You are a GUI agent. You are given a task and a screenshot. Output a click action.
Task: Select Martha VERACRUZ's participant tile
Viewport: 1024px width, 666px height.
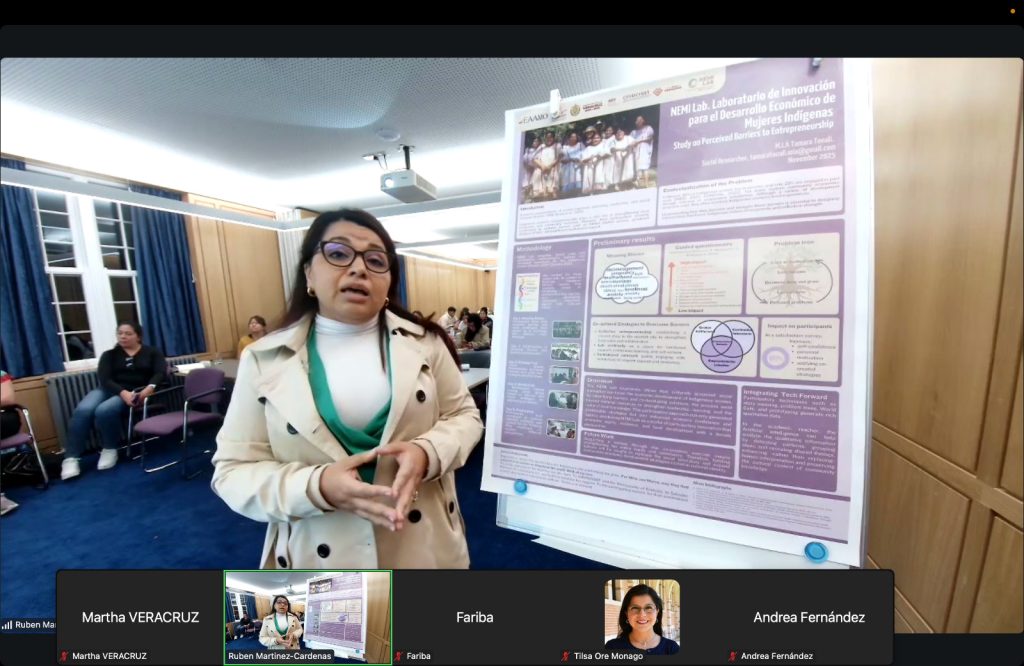(140, 611)
